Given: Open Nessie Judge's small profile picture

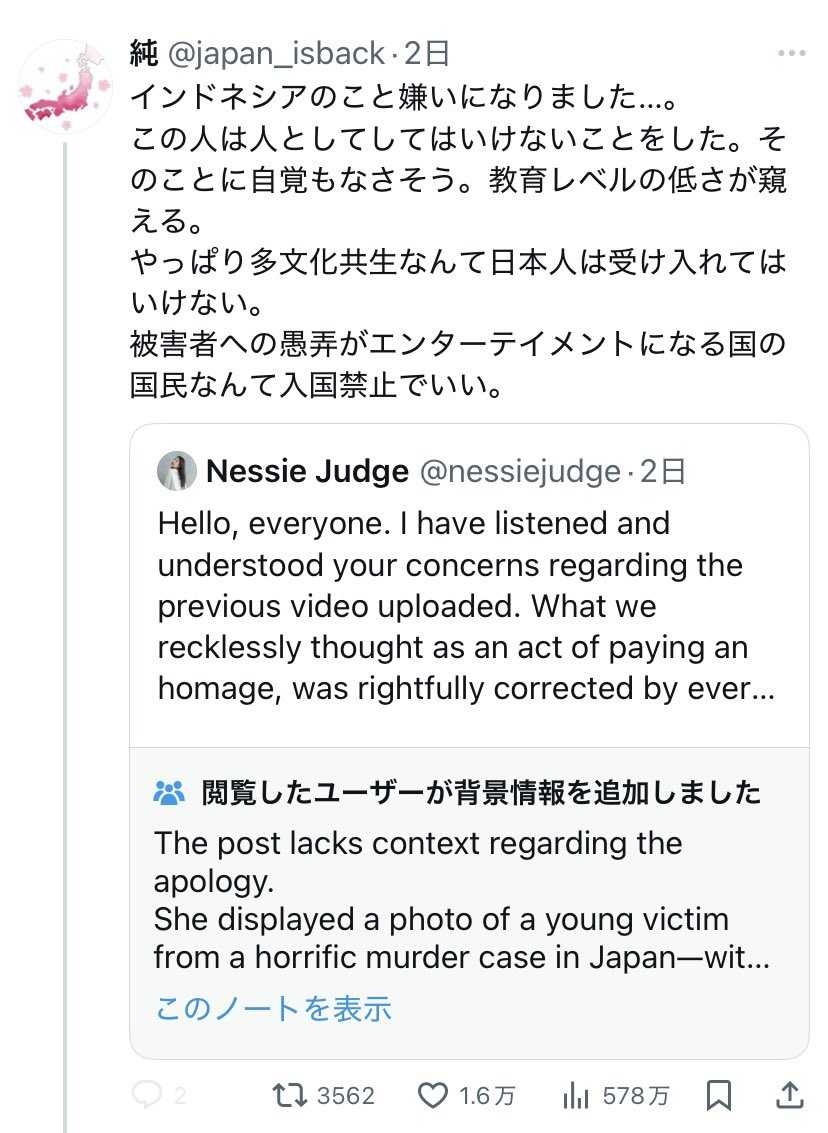Looking at the screenshot, I should pos(177,471).
